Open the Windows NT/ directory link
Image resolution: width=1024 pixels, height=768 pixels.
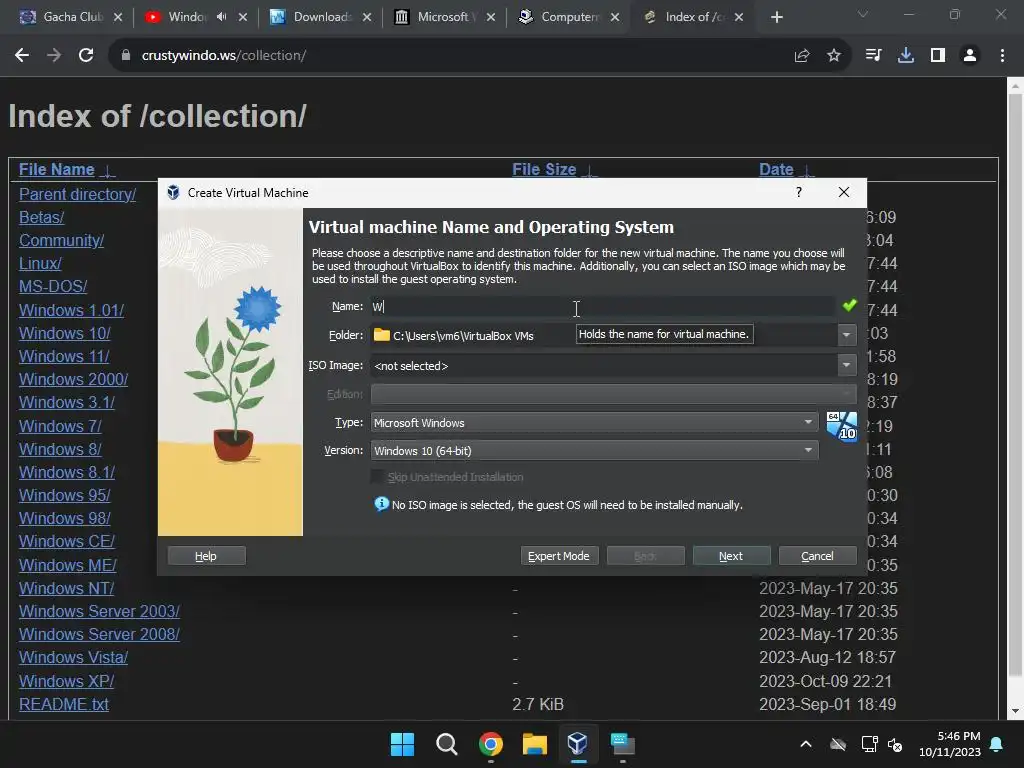click(x=67, y=588)
